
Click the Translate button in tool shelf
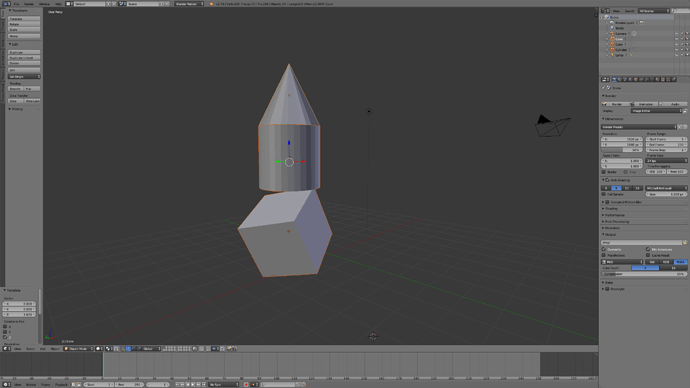(x=24, y=19)
